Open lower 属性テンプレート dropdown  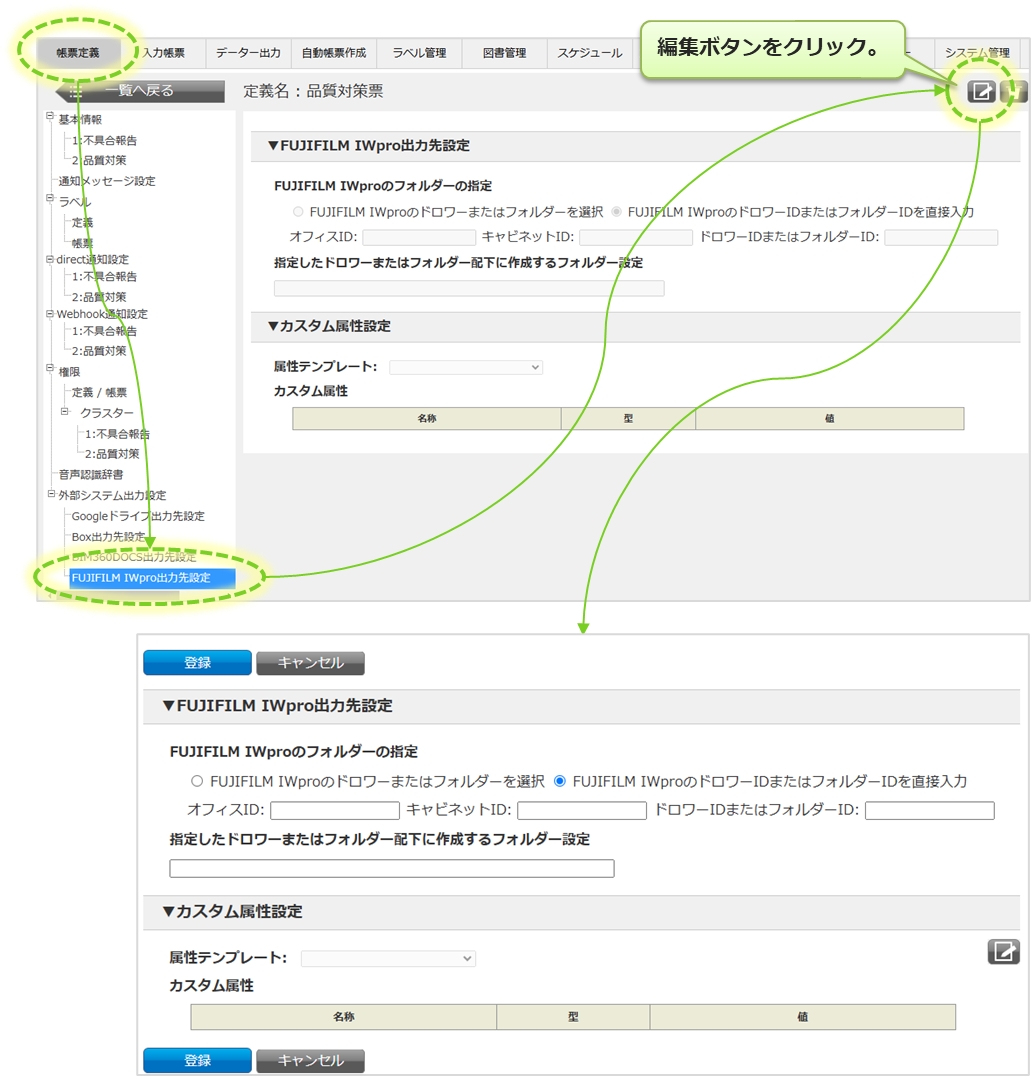388,959
